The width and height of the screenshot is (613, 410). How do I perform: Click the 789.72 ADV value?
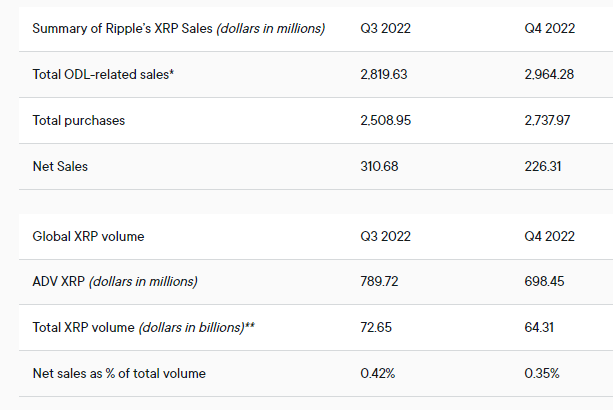380,281
